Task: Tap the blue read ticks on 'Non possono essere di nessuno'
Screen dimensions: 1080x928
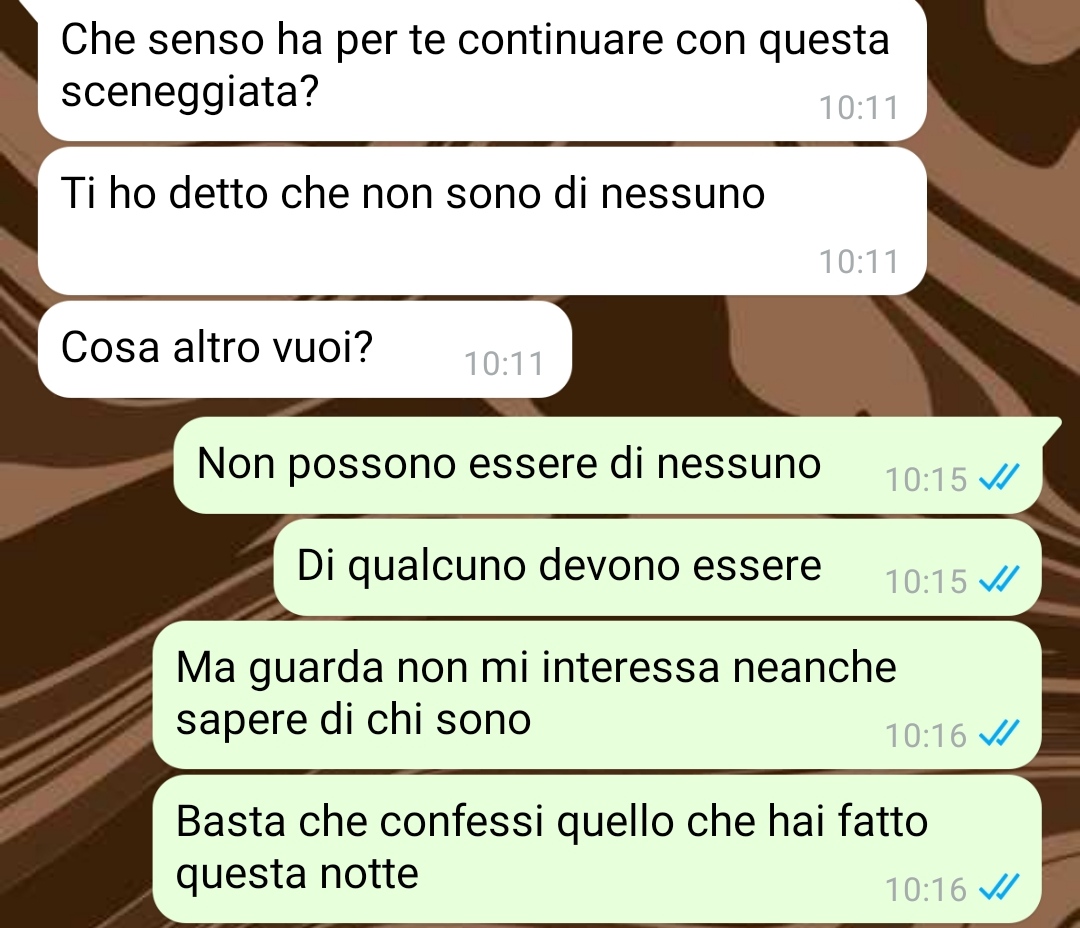Action: click(x=999, y=477)
